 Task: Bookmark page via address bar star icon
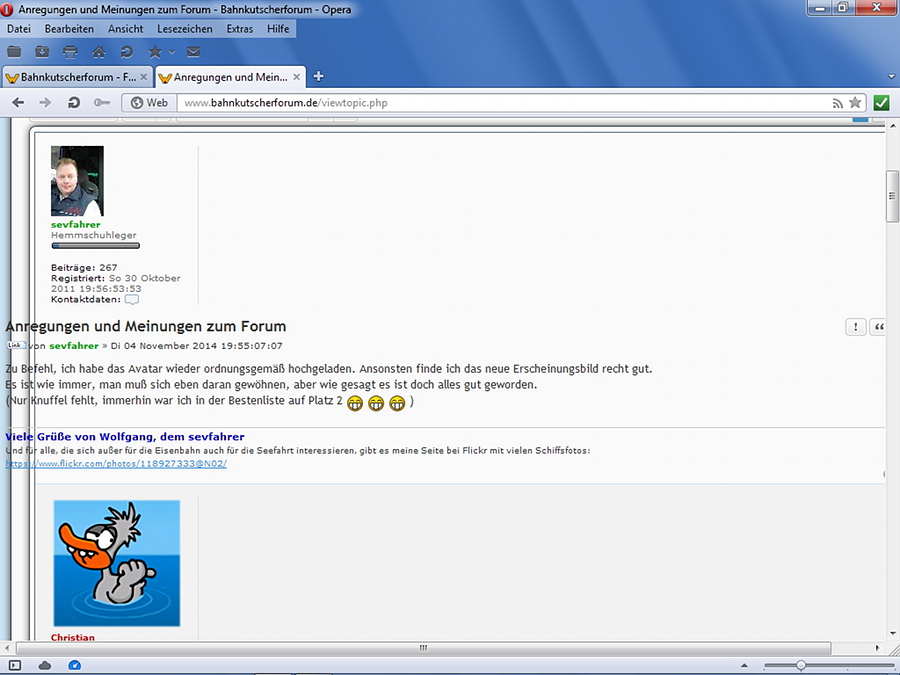[x=855, y=102]
